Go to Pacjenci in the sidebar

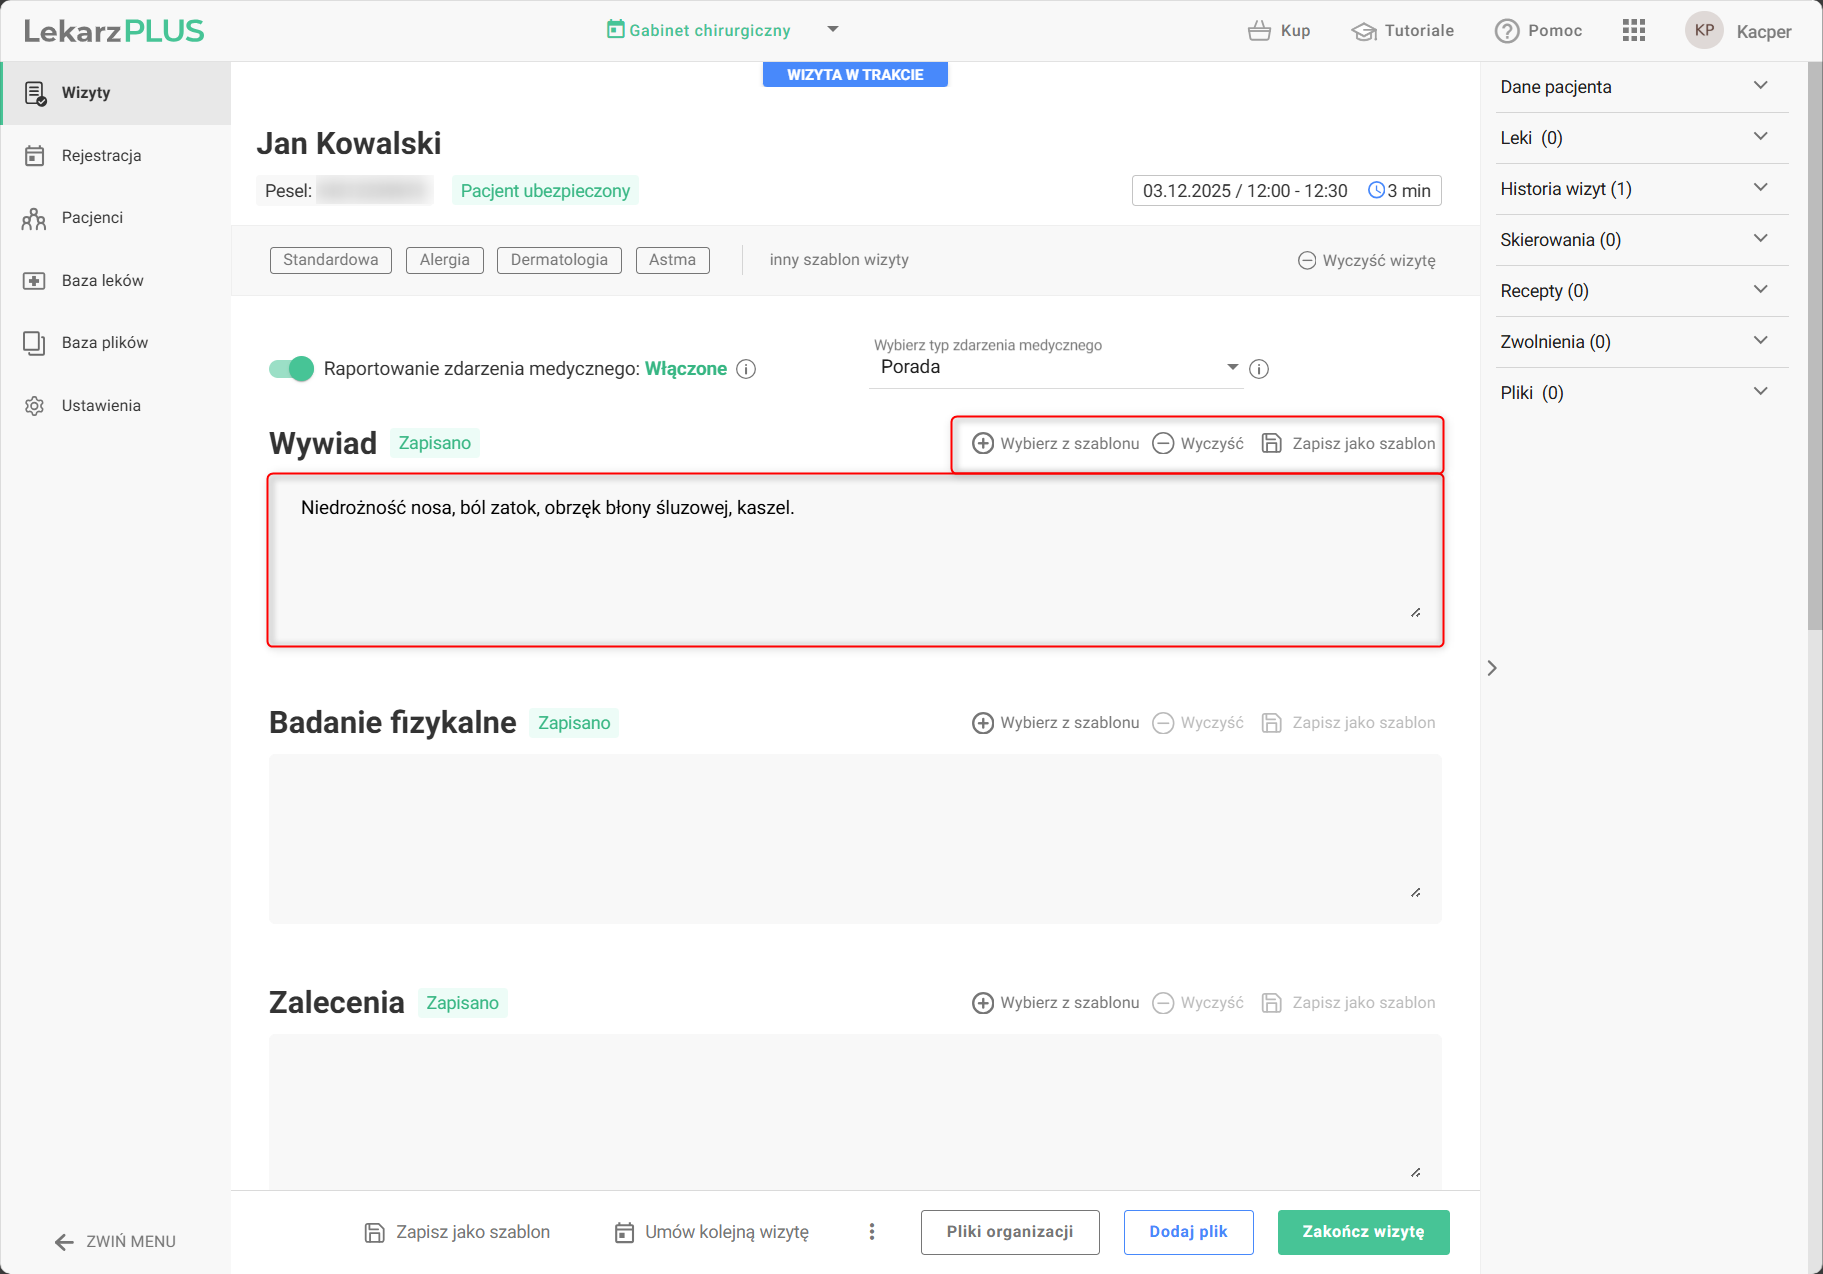92,218
